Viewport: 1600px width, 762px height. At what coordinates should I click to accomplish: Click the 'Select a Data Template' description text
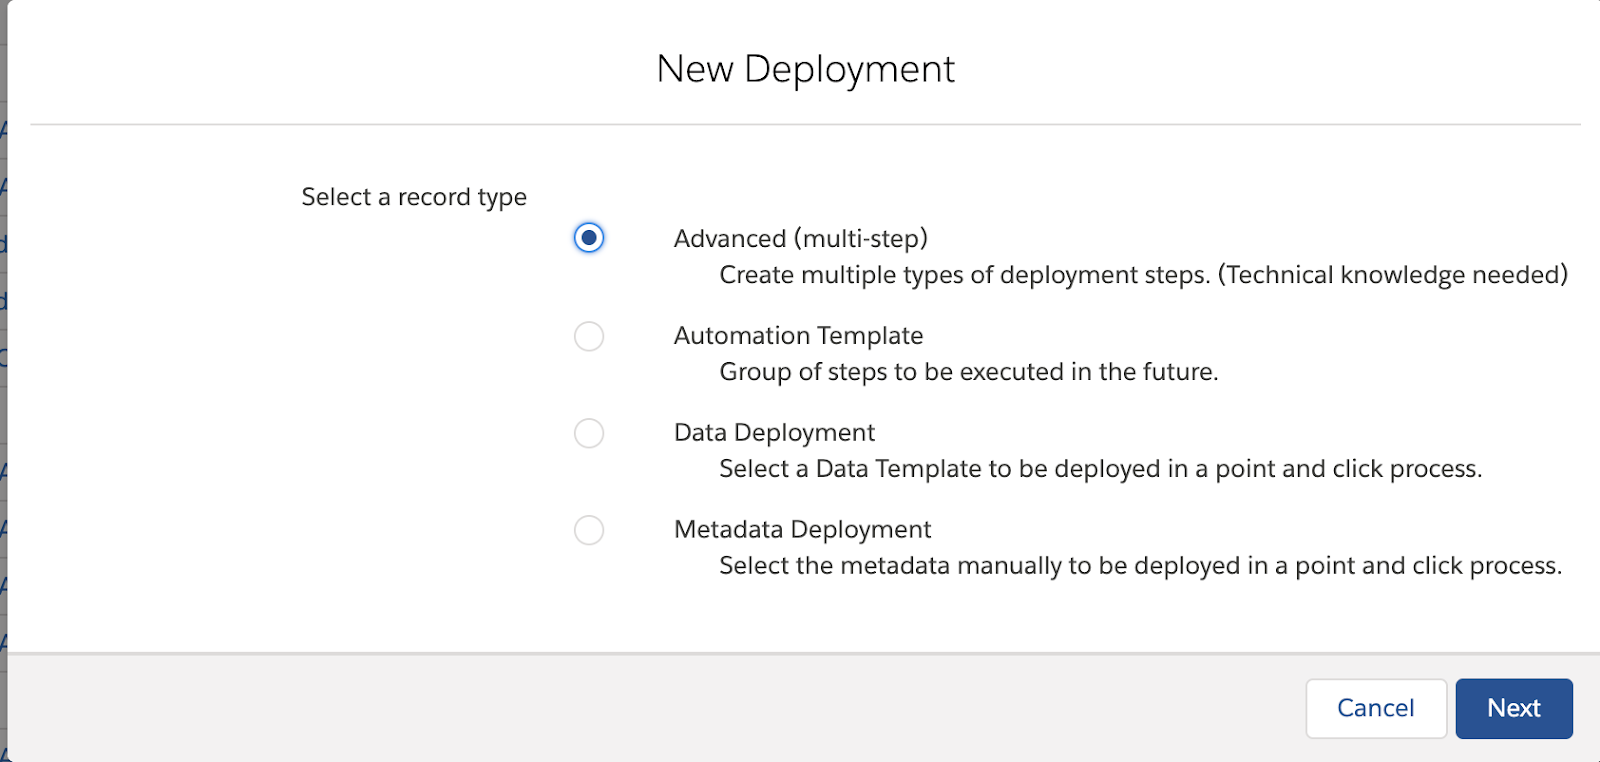1100,469
